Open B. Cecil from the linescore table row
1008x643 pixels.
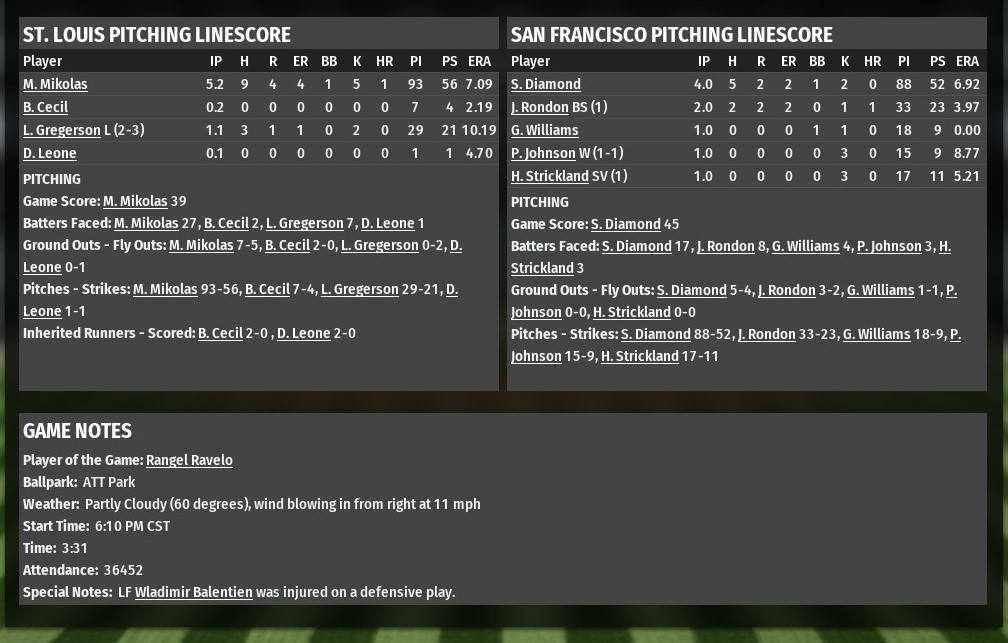45,107
